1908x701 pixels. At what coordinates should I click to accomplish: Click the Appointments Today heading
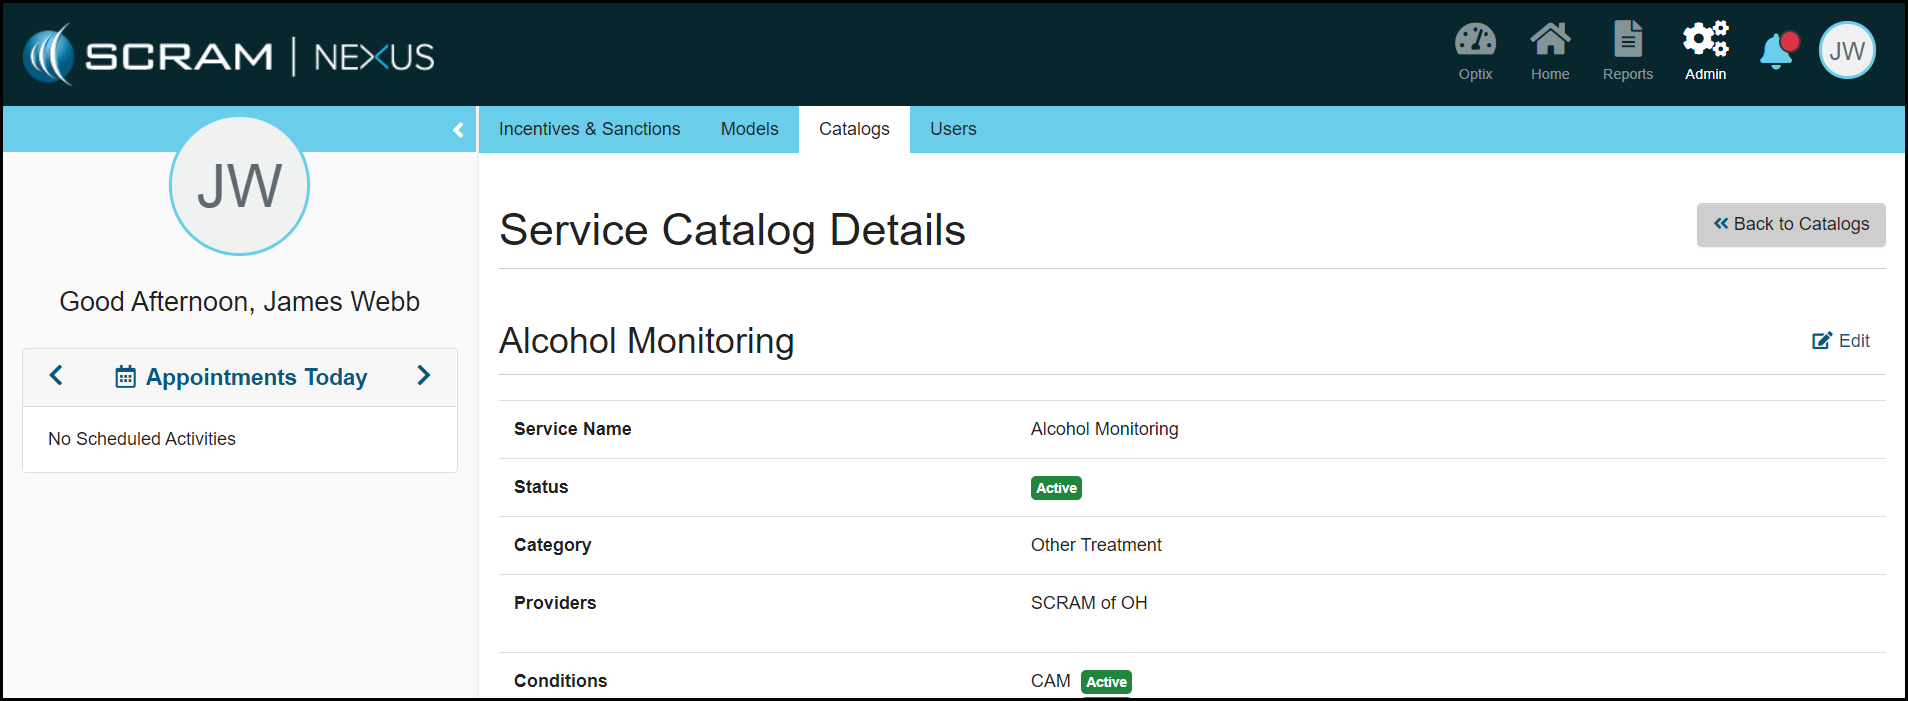pos(256,377)
